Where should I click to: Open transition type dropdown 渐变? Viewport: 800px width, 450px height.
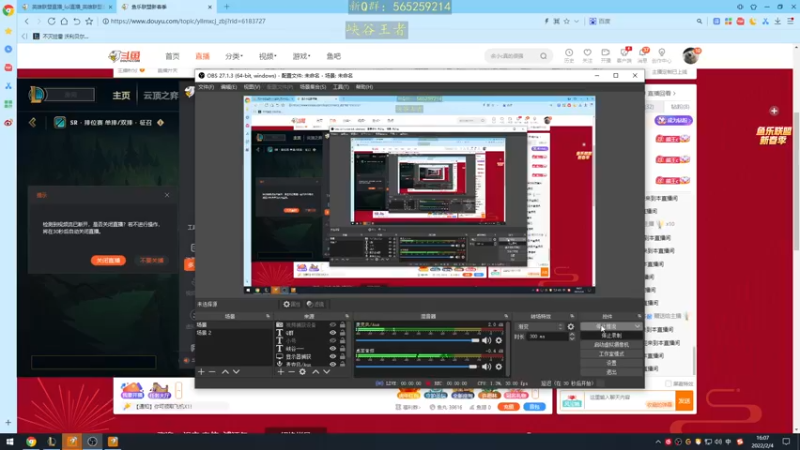point(540,327)
